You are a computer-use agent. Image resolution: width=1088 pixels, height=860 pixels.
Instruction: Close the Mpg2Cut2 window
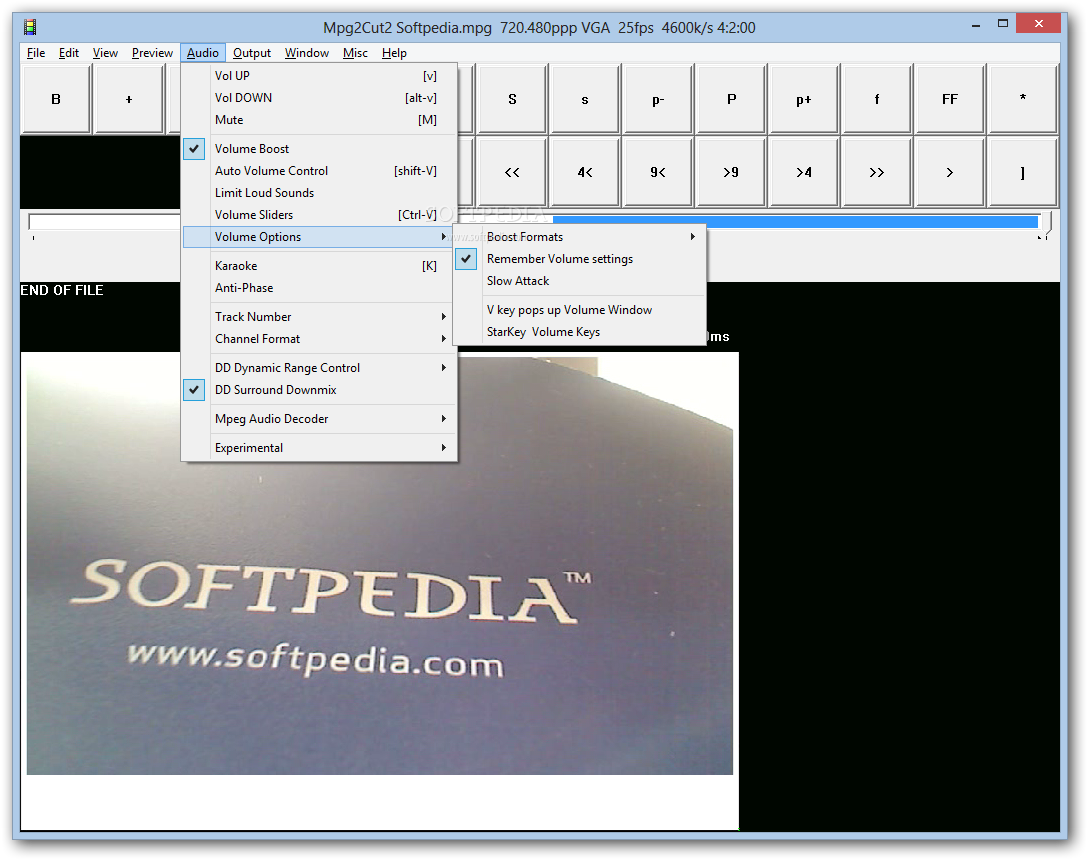pos(1039,24)
